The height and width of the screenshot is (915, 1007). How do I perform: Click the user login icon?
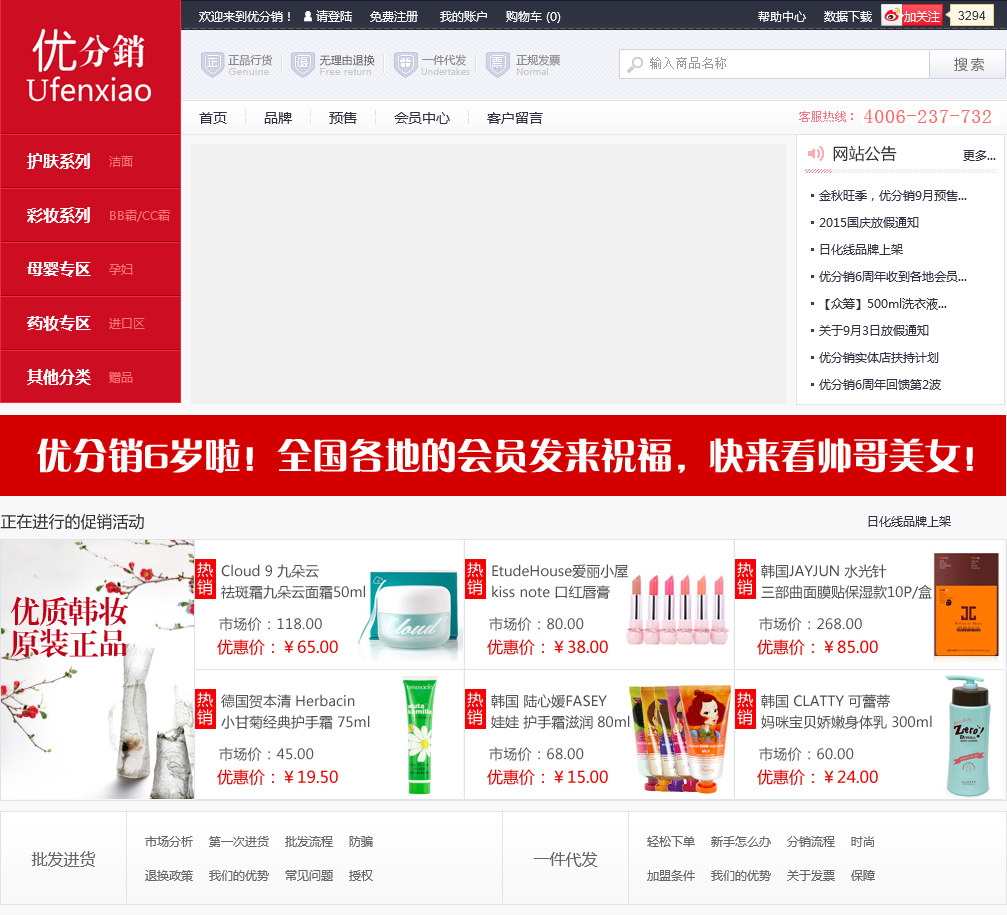point(308,16)
